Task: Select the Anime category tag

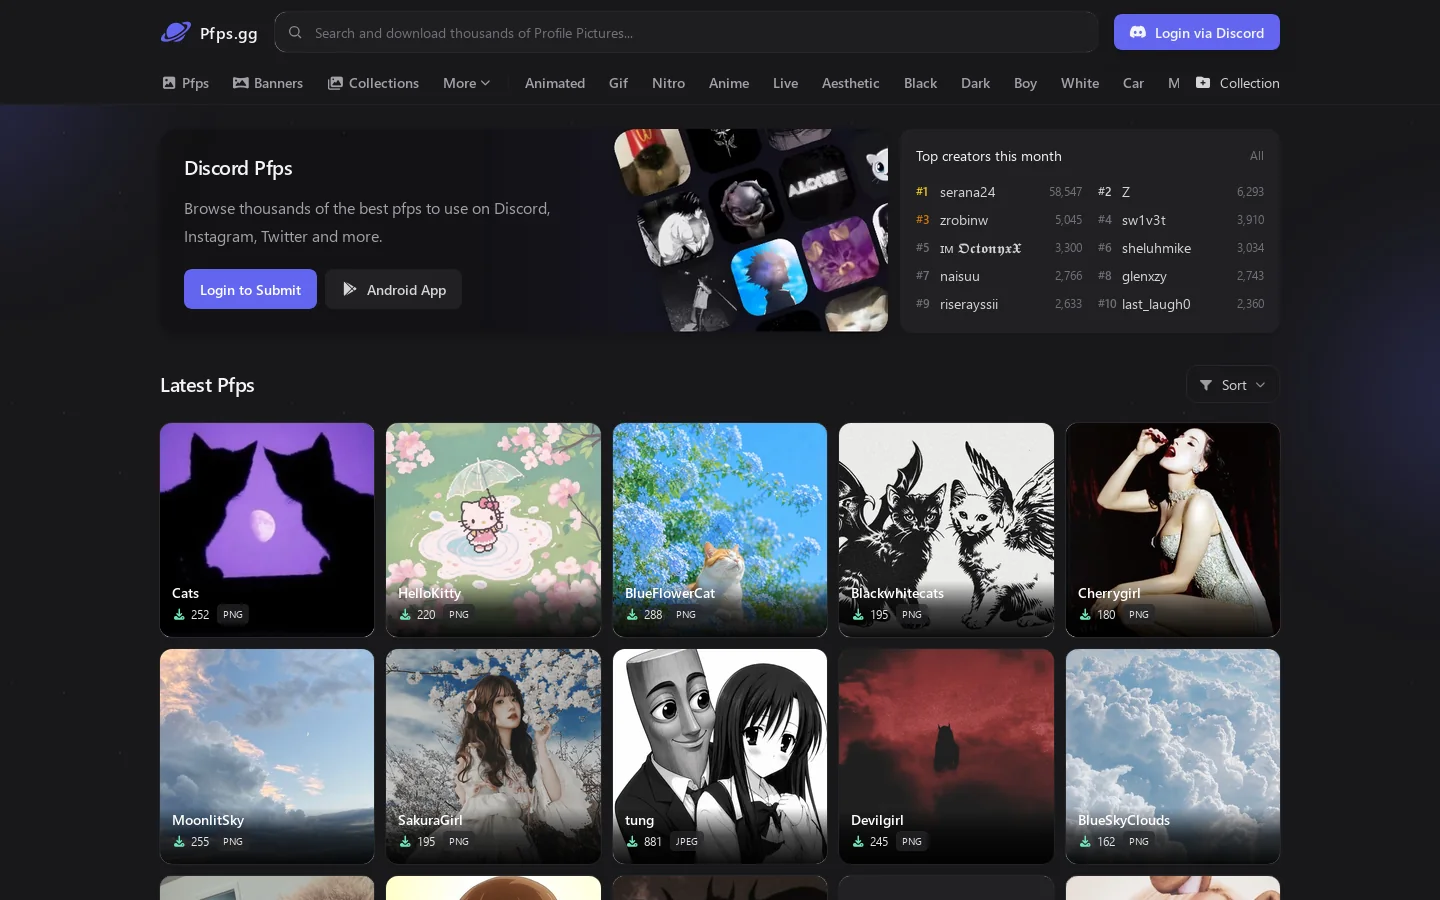Action: 729,83
